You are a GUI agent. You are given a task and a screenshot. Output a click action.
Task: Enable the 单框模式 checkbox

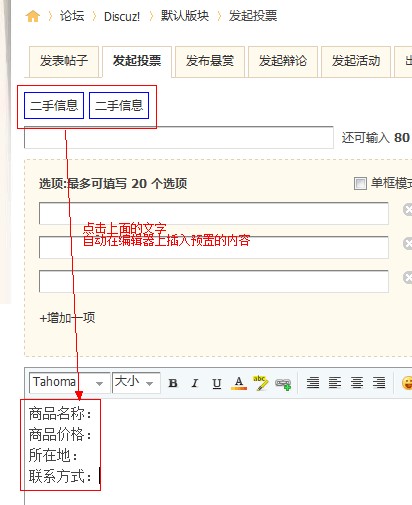(x=360, y=183)
